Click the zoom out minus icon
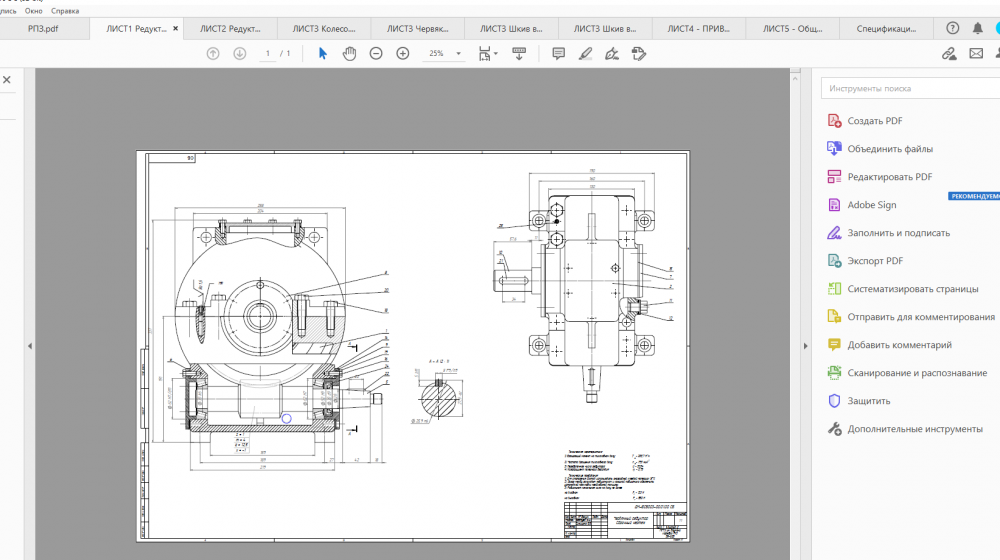This screenshot has height=560, width=1000. point(376,53)
